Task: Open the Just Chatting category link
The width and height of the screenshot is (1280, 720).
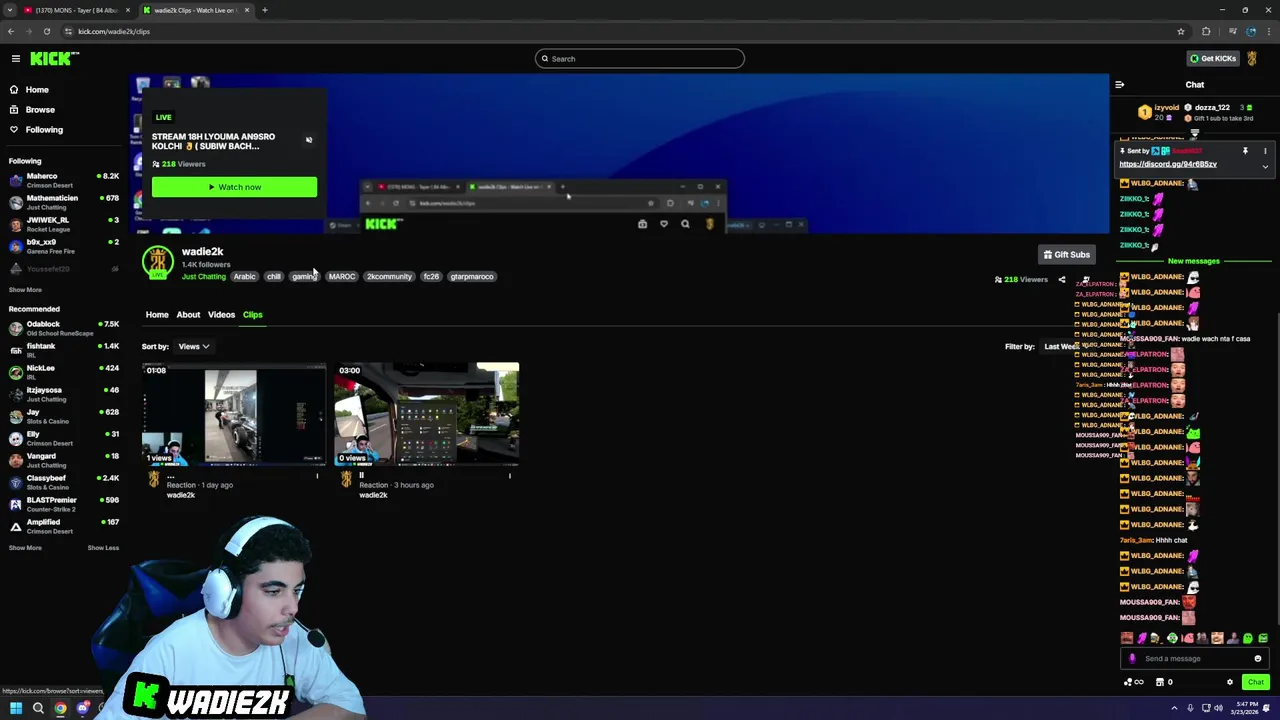Action: click(203, 277)
